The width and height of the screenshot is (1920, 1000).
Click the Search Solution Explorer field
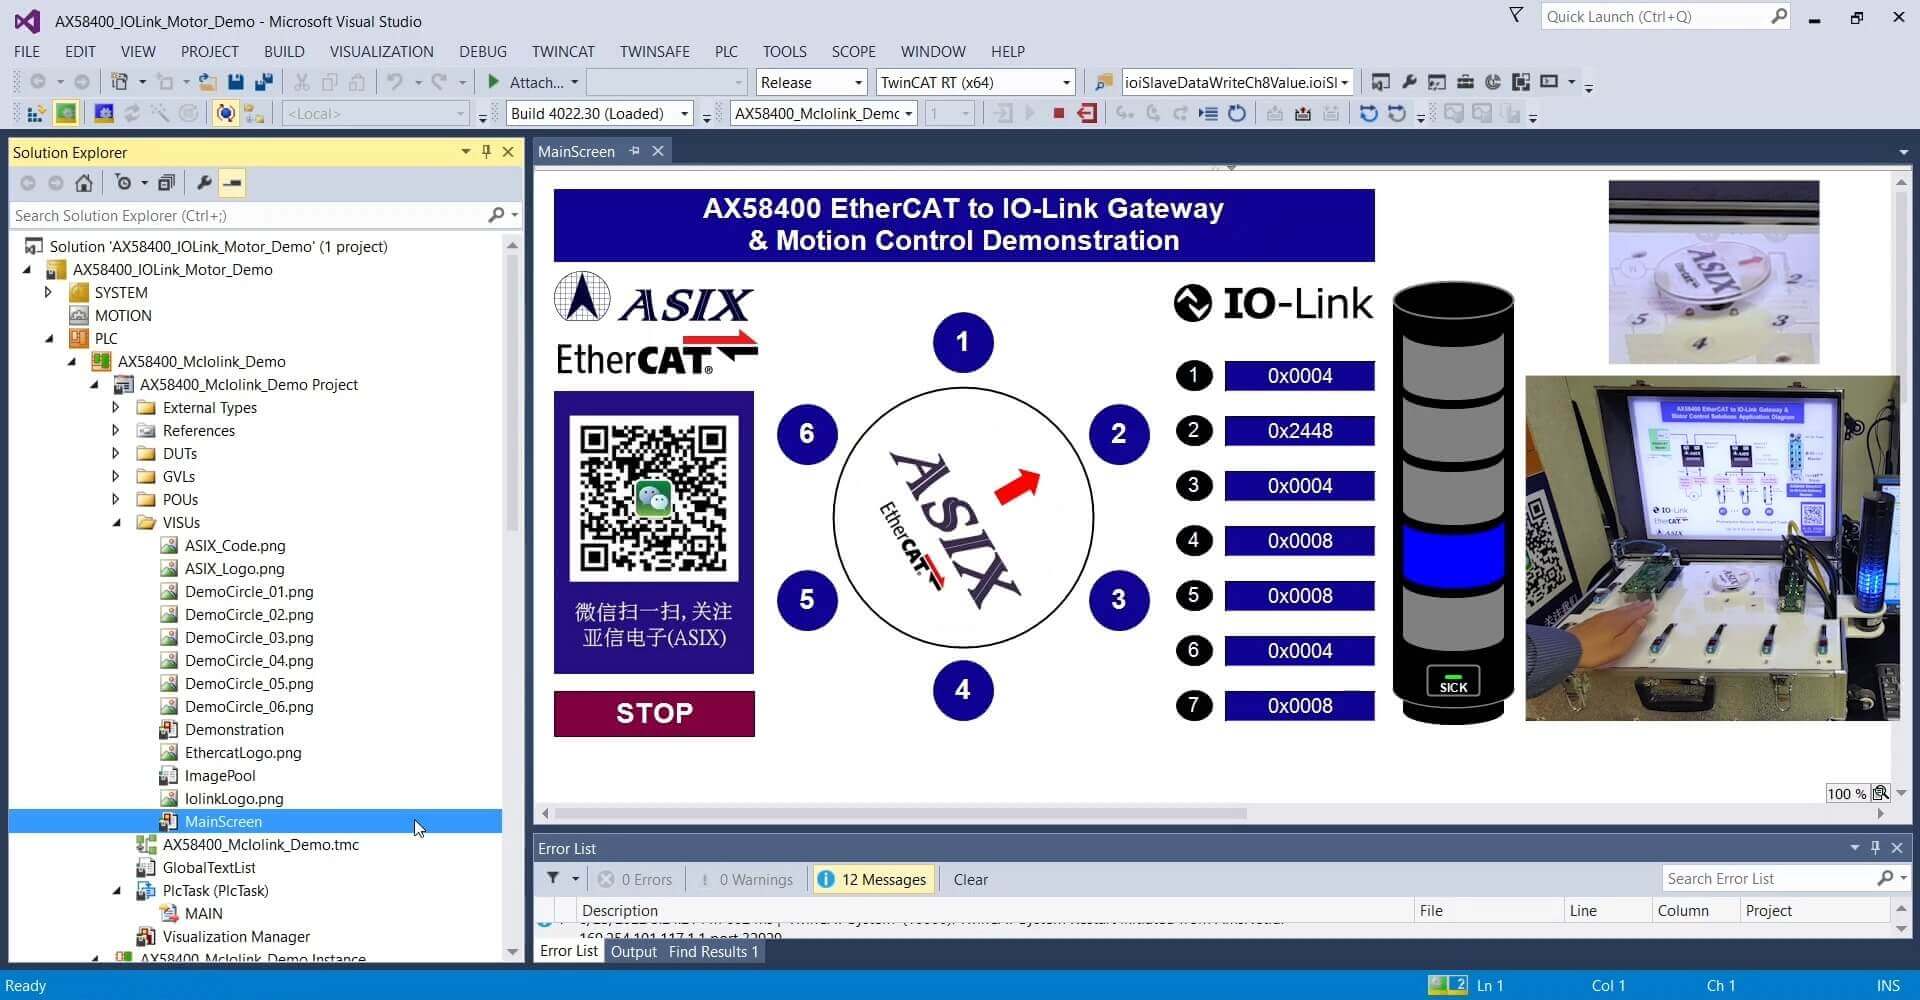[250, 215]
